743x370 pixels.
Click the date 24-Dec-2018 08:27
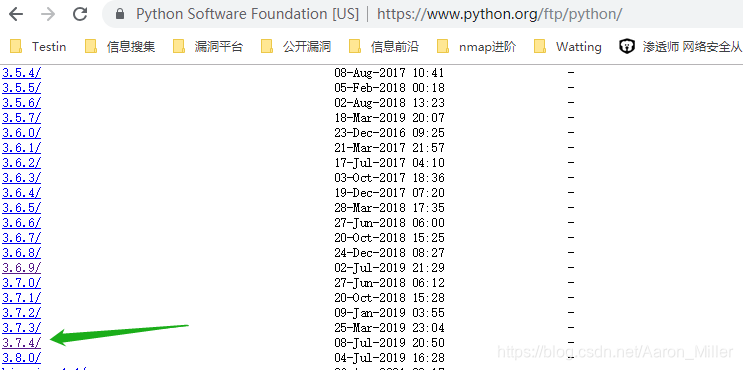(389, 253)
